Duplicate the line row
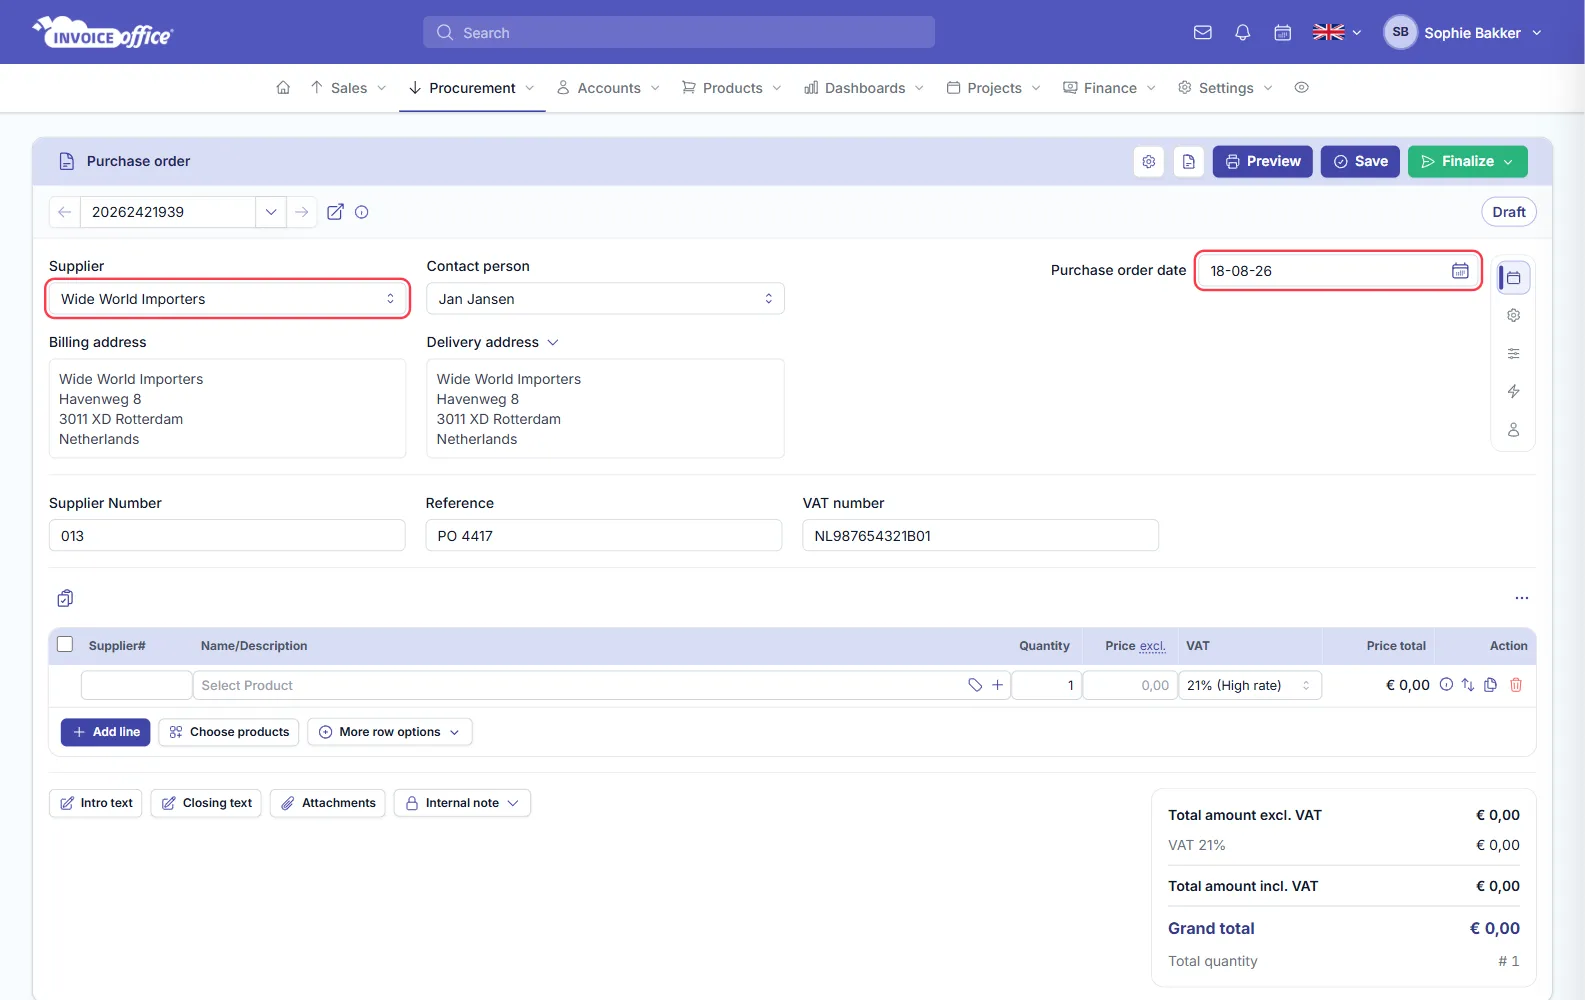Viewport: 1585px width, 1000px height. pos(1491,685)
